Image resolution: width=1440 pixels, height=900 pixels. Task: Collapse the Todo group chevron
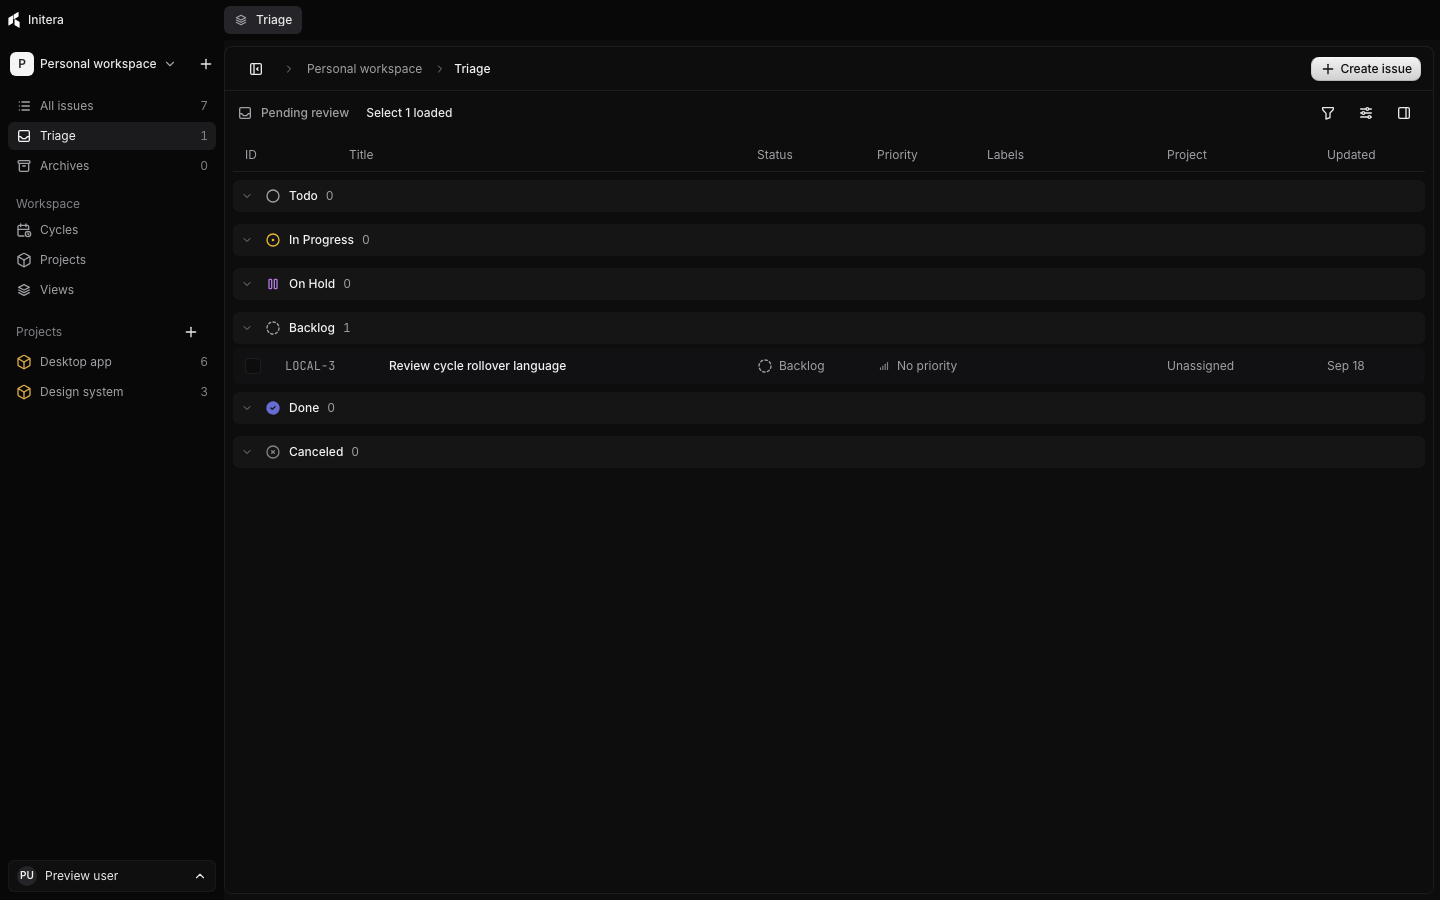[x=247, y=196]
